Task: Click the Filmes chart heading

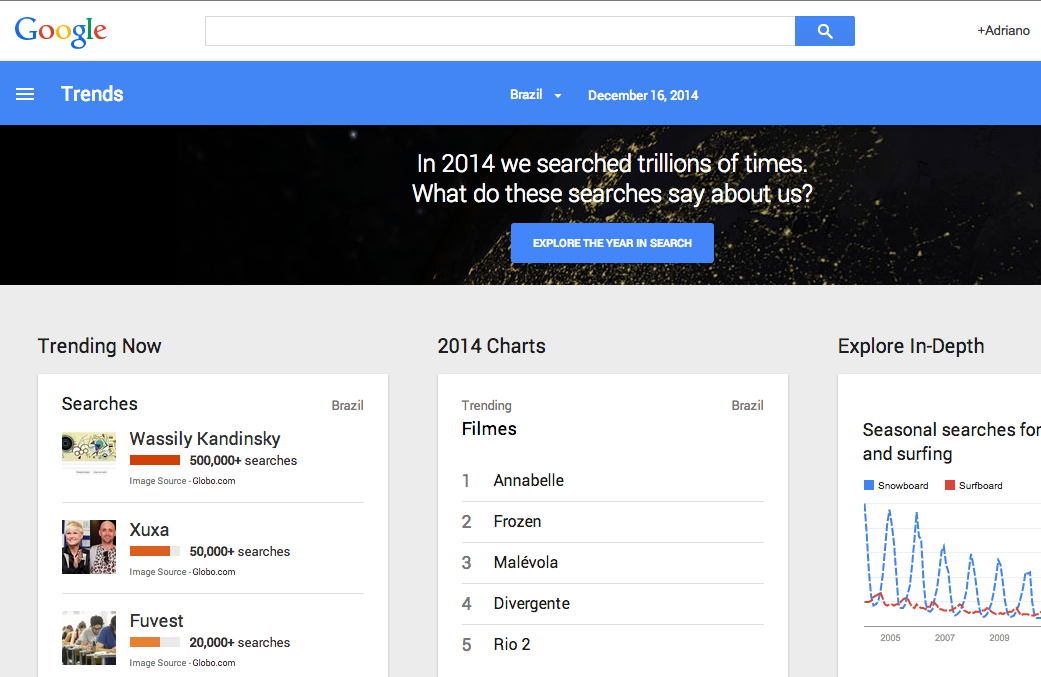Action: coord(489,429)
